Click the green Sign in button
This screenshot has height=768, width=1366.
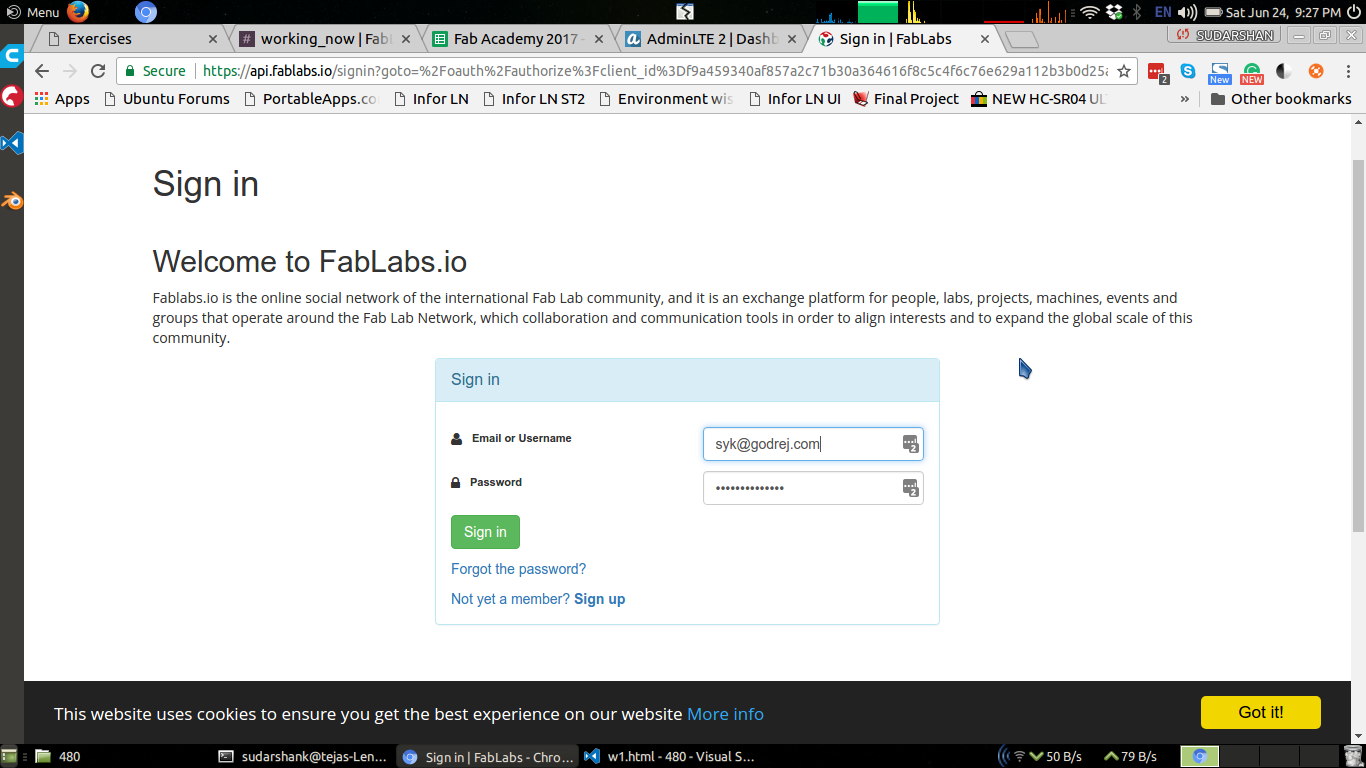click(485, 532)
